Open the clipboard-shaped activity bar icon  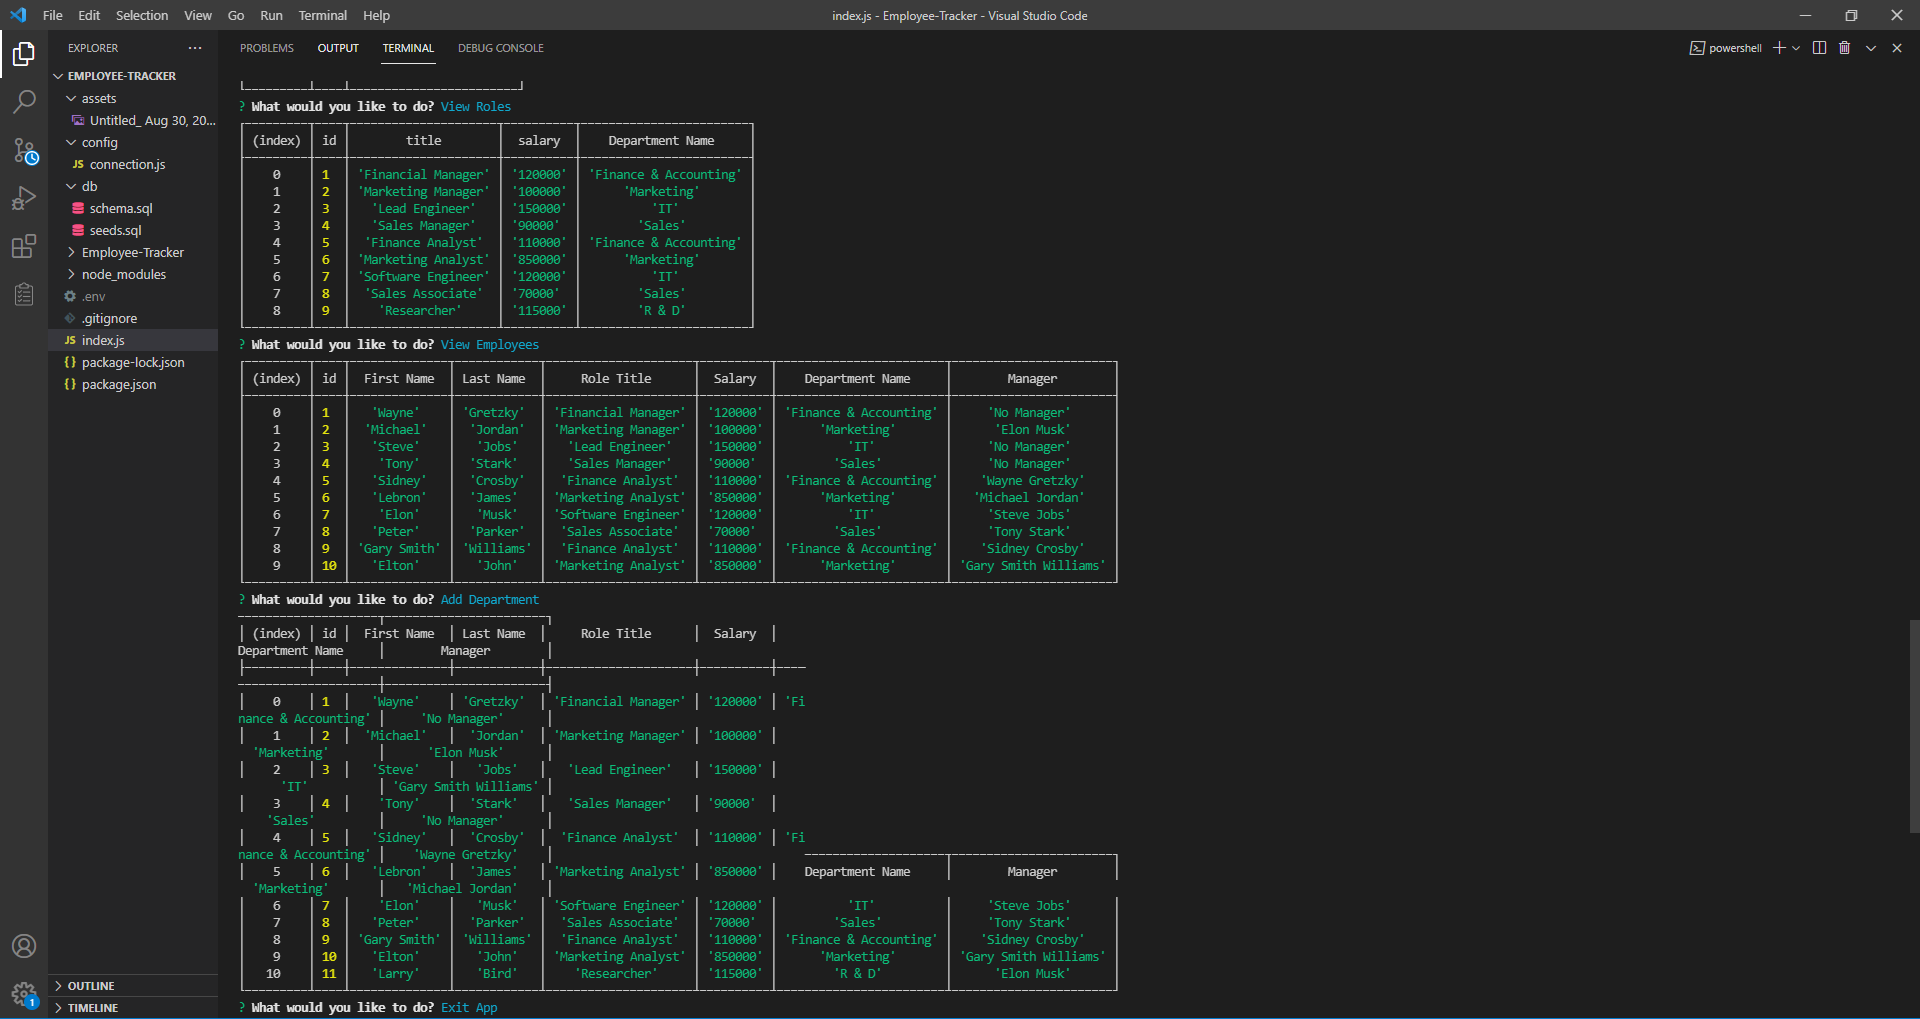point(24,294)
